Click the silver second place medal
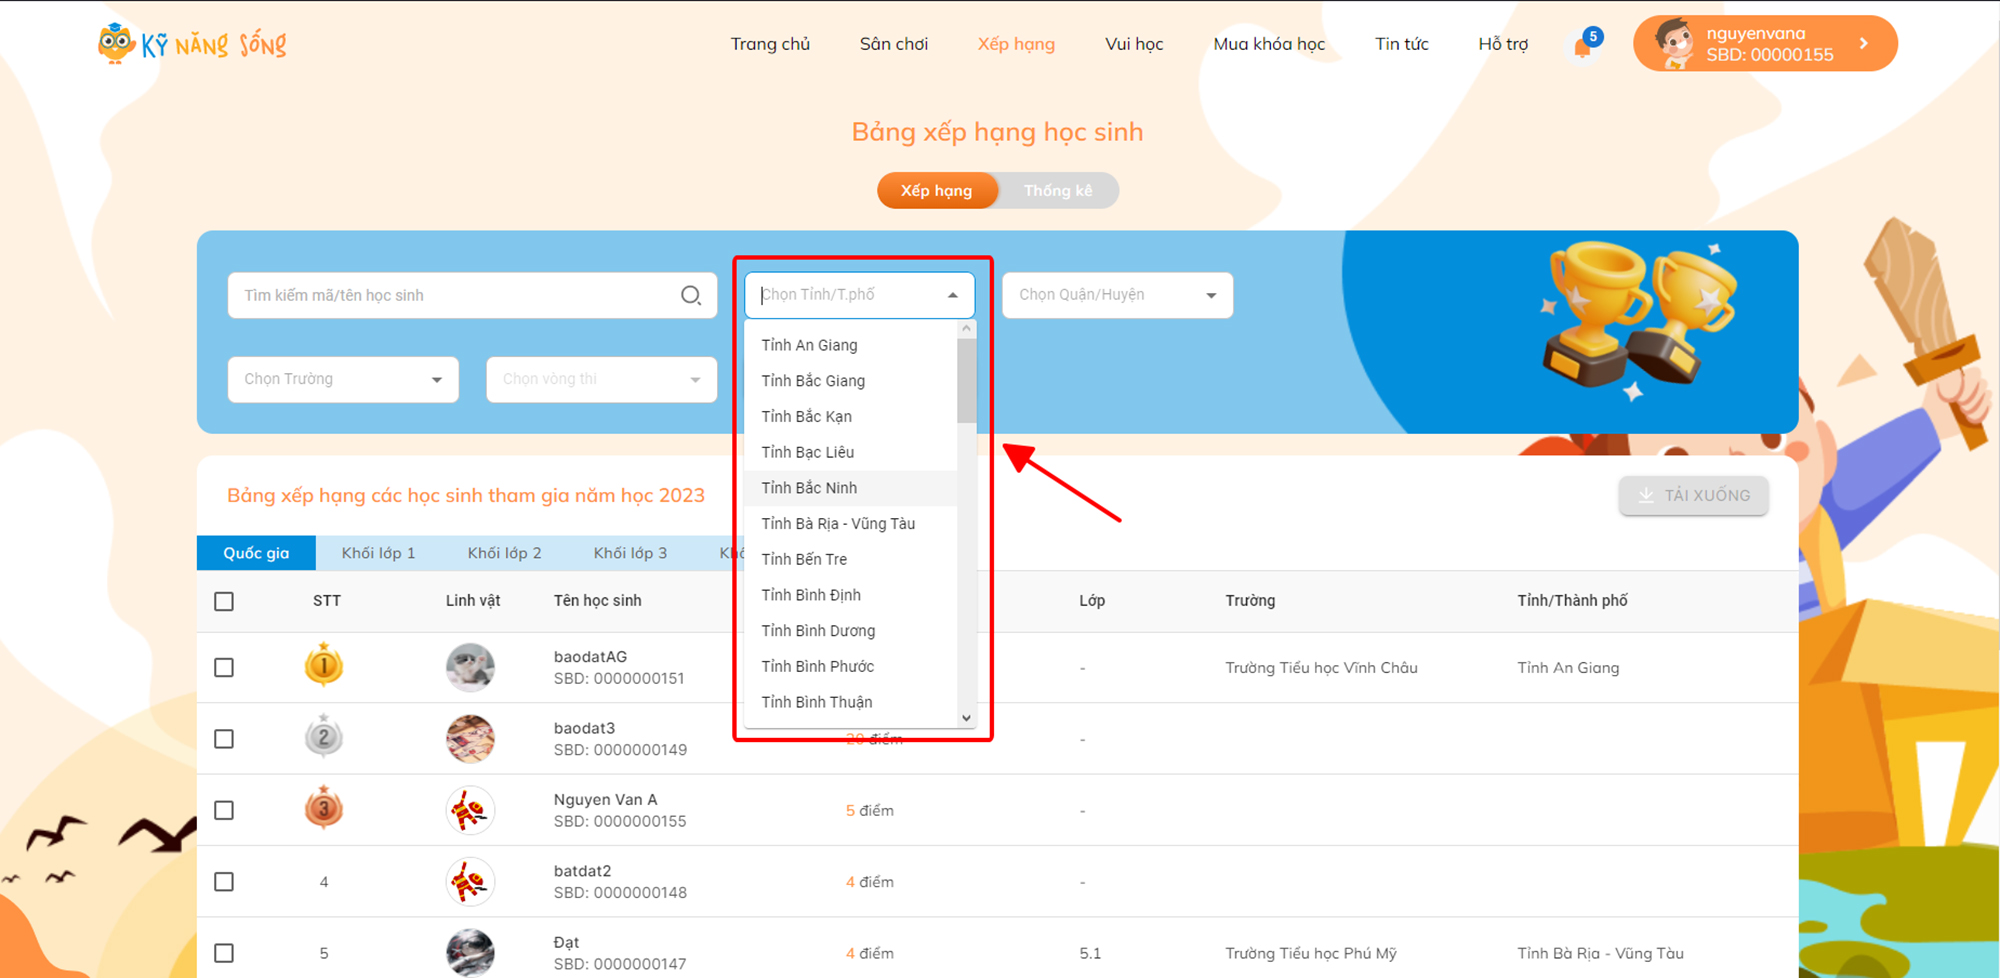Image resolution: width=2000 pixels, height=978 pixels. 324,738
